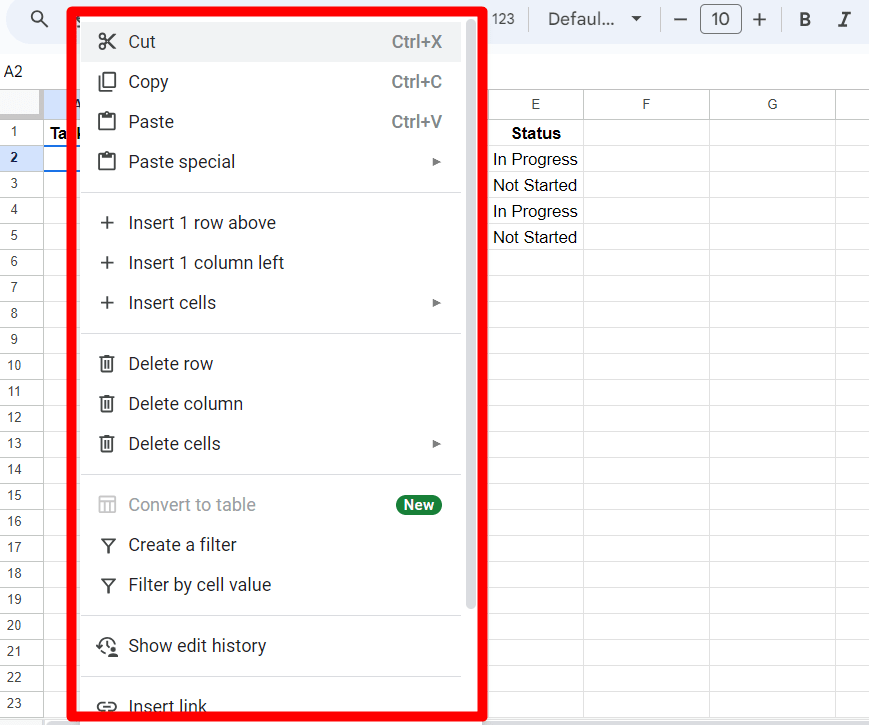Toggle bold formatting in the toolbar
This screenshot has width=869, height=725.
click(x=804, y=19)
